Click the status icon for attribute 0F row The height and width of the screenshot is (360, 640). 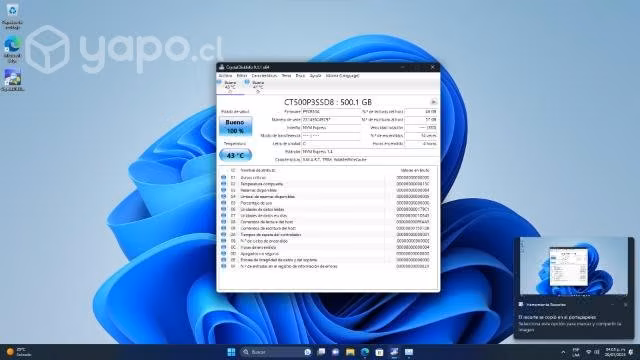223,266
